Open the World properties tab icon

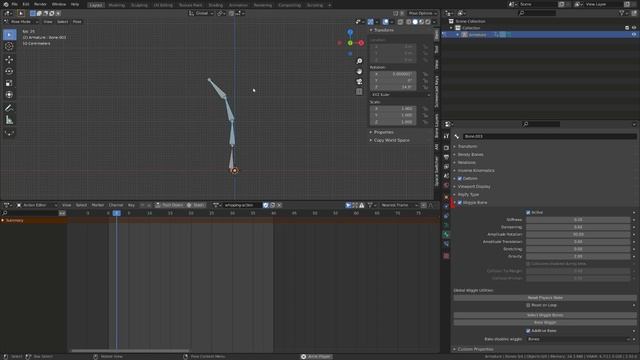tap(446, 185)
